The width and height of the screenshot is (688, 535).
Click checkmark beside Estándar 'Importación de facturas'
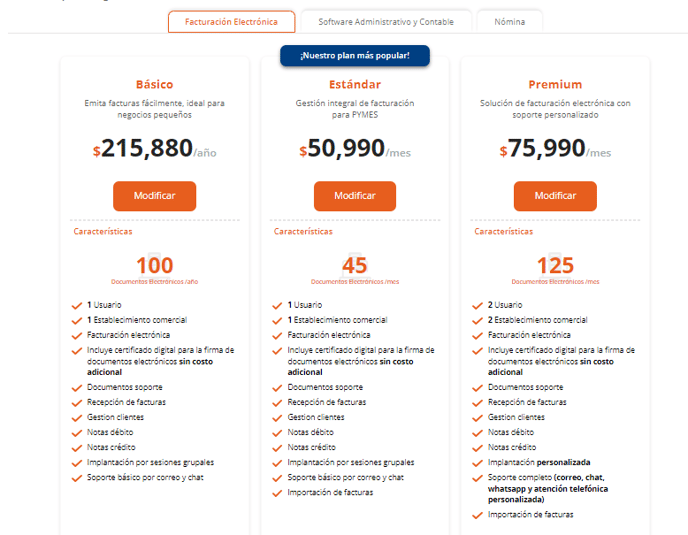[278, 493]
